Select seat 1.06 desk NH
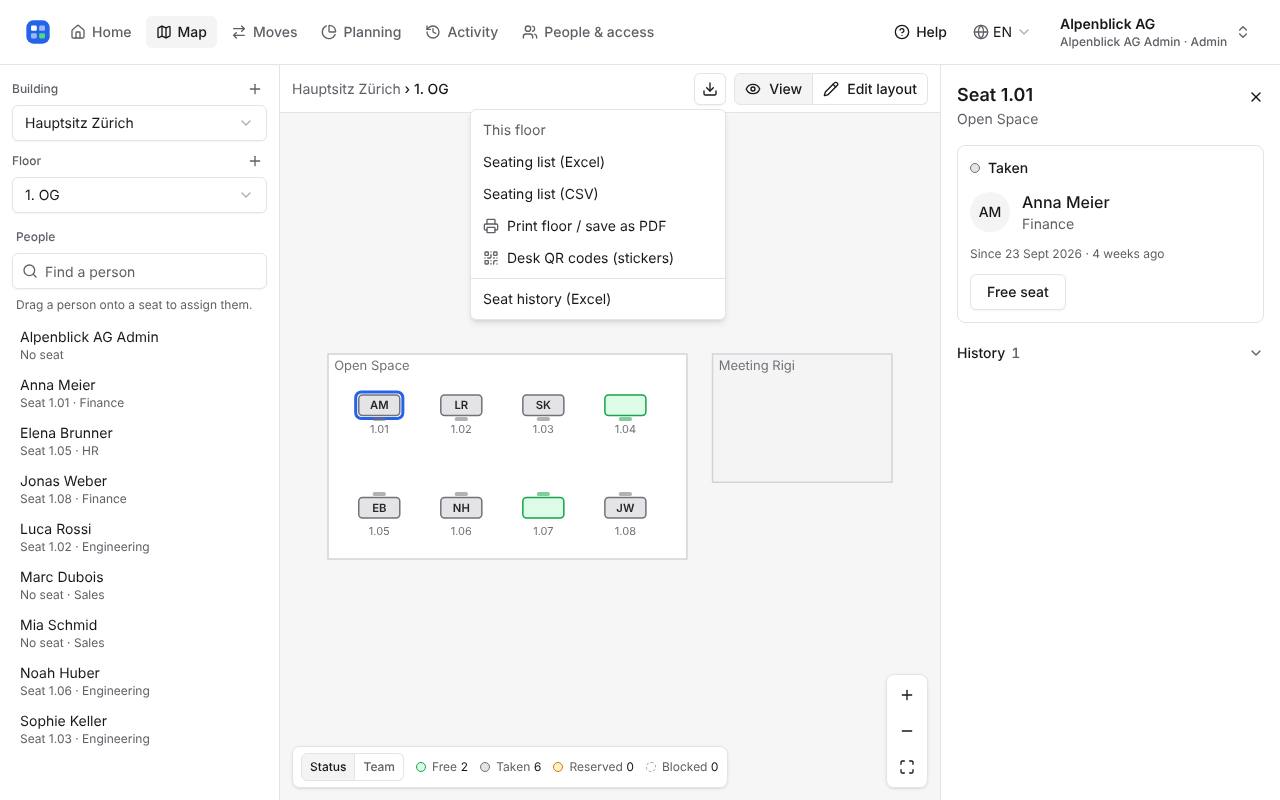Screen dimensions: 1280x800 point(461,508)
